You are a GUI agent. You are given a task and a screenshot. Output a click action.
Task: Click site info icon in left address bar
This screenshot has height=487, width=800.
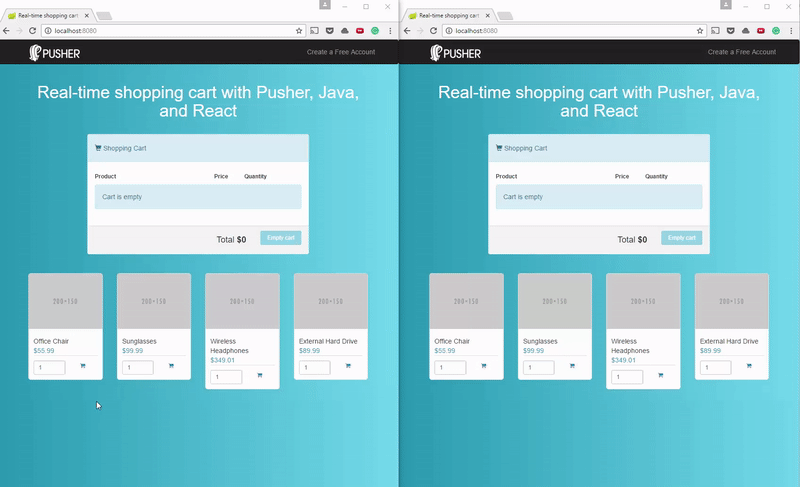pos(48,31)
